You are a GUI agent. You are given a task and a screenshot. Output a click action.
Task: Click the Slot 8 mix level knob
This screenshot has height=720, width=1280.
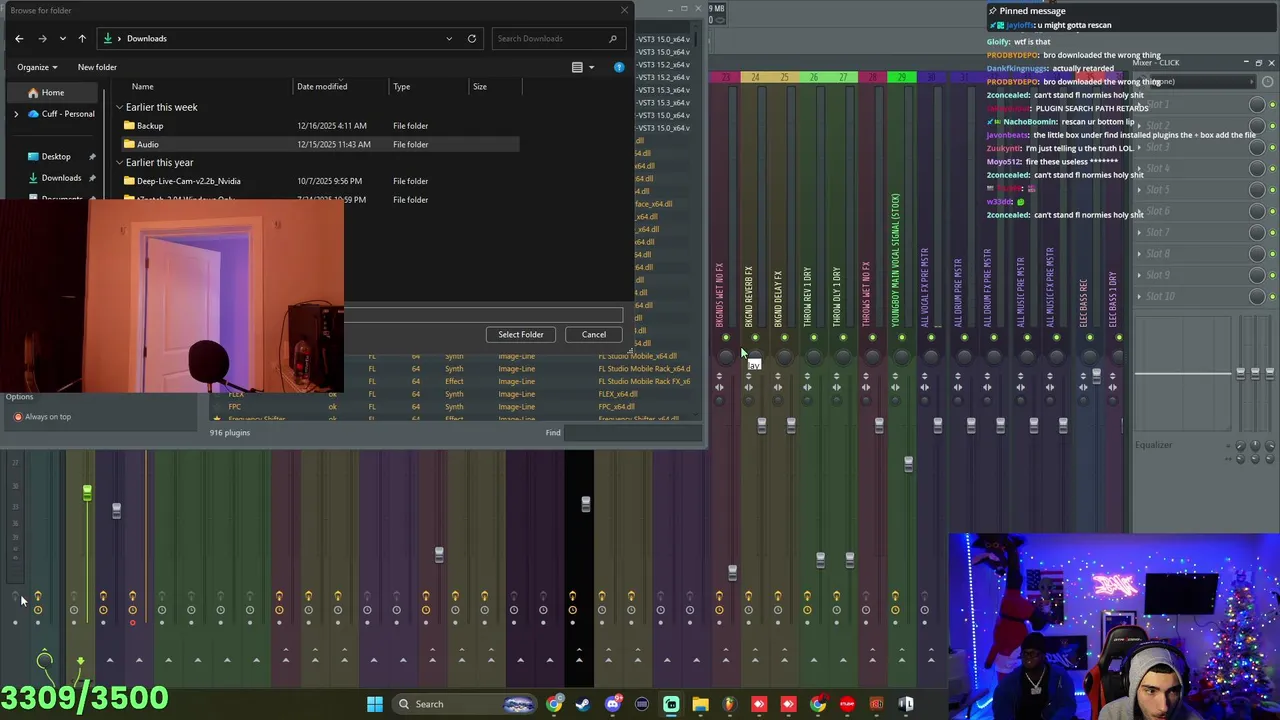pos(1257,254)
